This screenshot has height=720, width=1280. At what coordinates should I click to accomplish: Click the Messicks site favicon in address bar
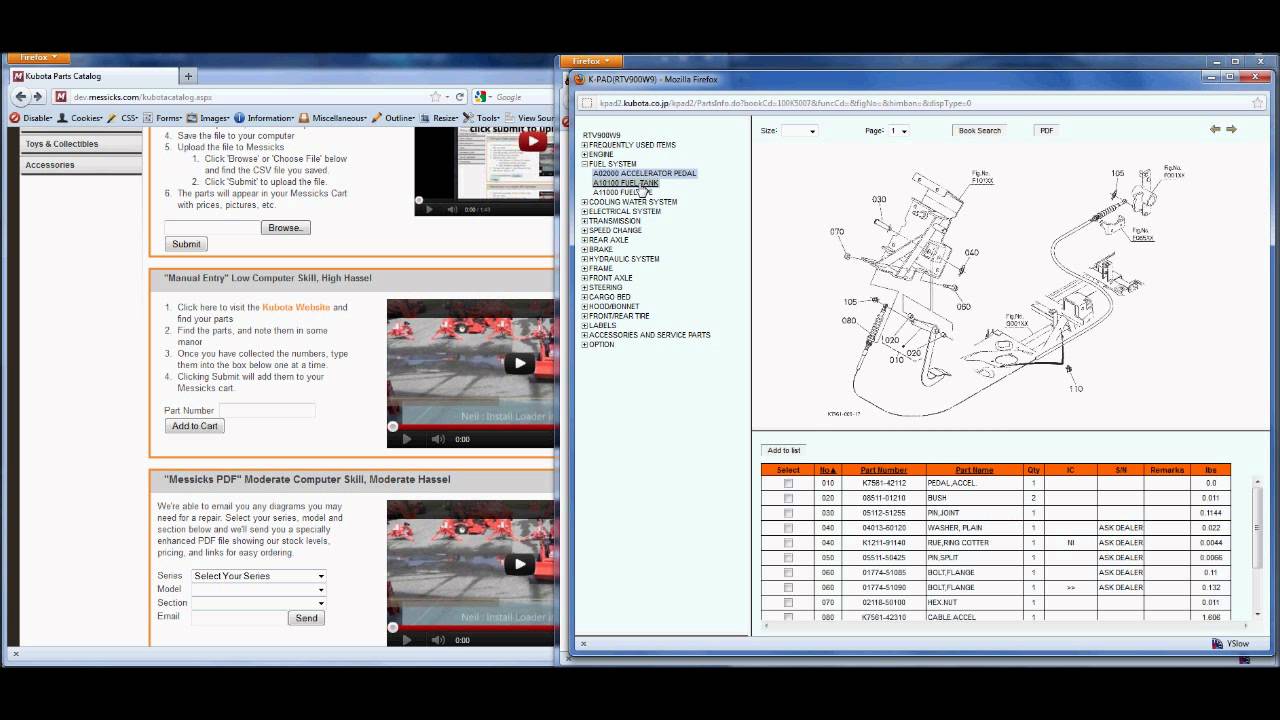click(61, 97)
